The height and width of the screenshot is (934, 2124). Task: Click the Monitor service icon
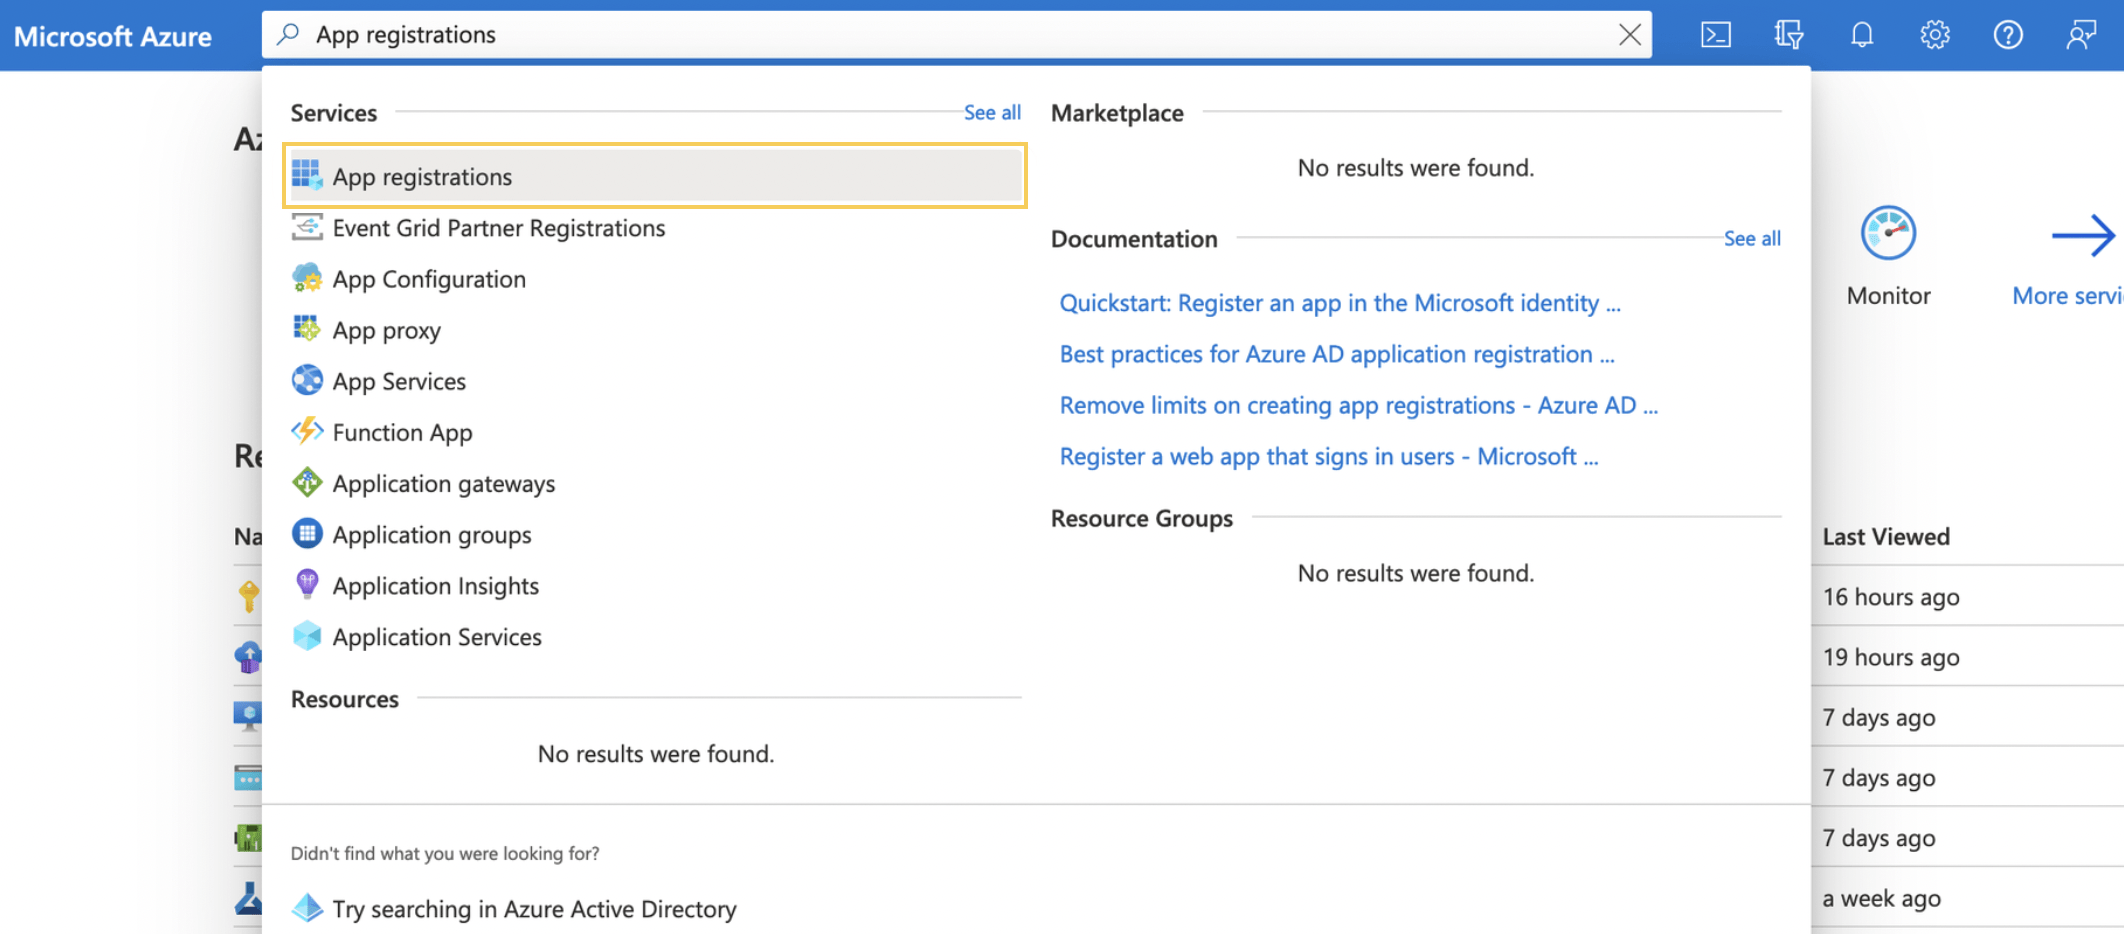point(1888,234)
